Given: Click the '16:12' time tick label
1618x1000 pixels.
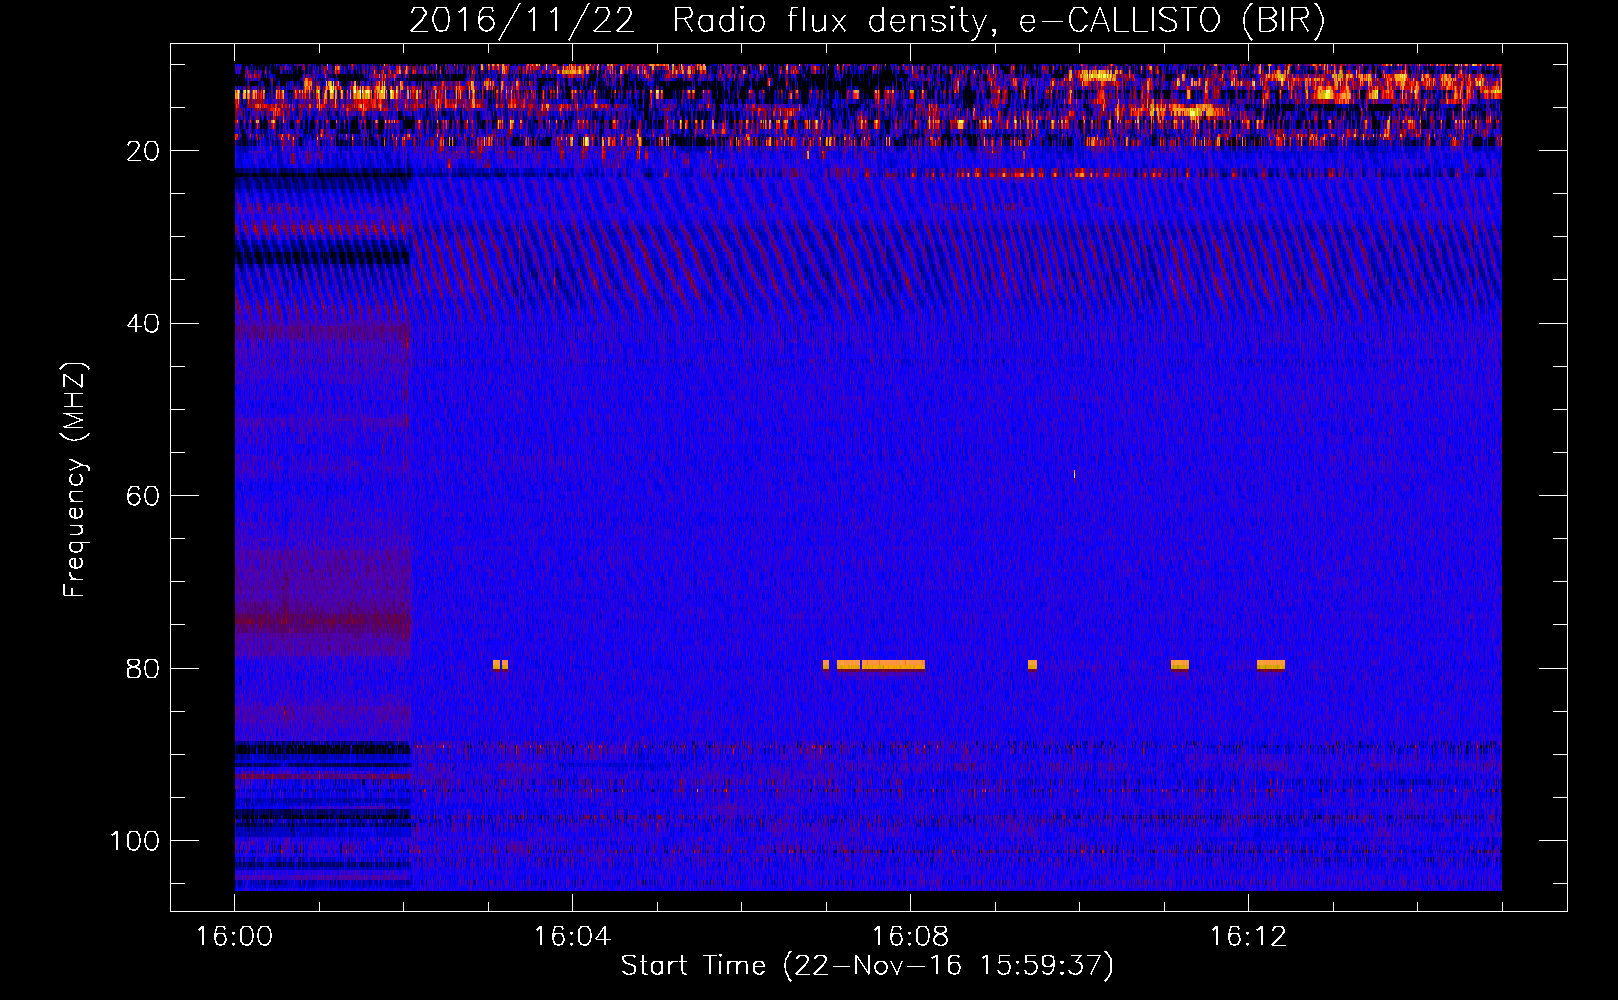Looking at the screenshot, I should coord(1248,937).
